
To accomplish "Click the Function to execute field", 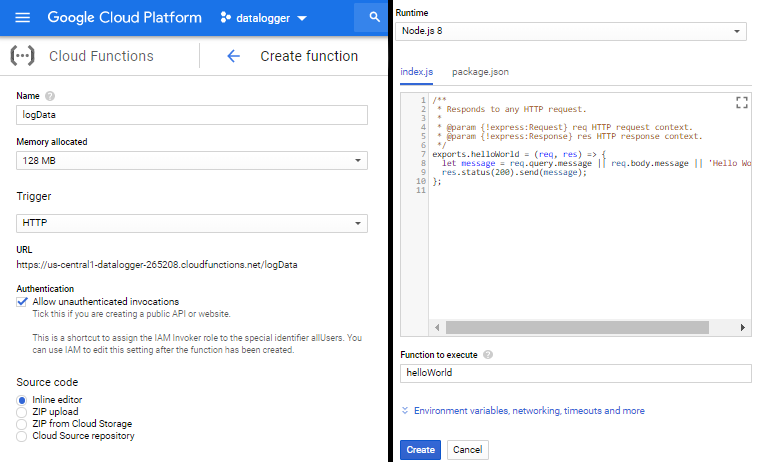I will pyautogui.click(x=576, y=373).
